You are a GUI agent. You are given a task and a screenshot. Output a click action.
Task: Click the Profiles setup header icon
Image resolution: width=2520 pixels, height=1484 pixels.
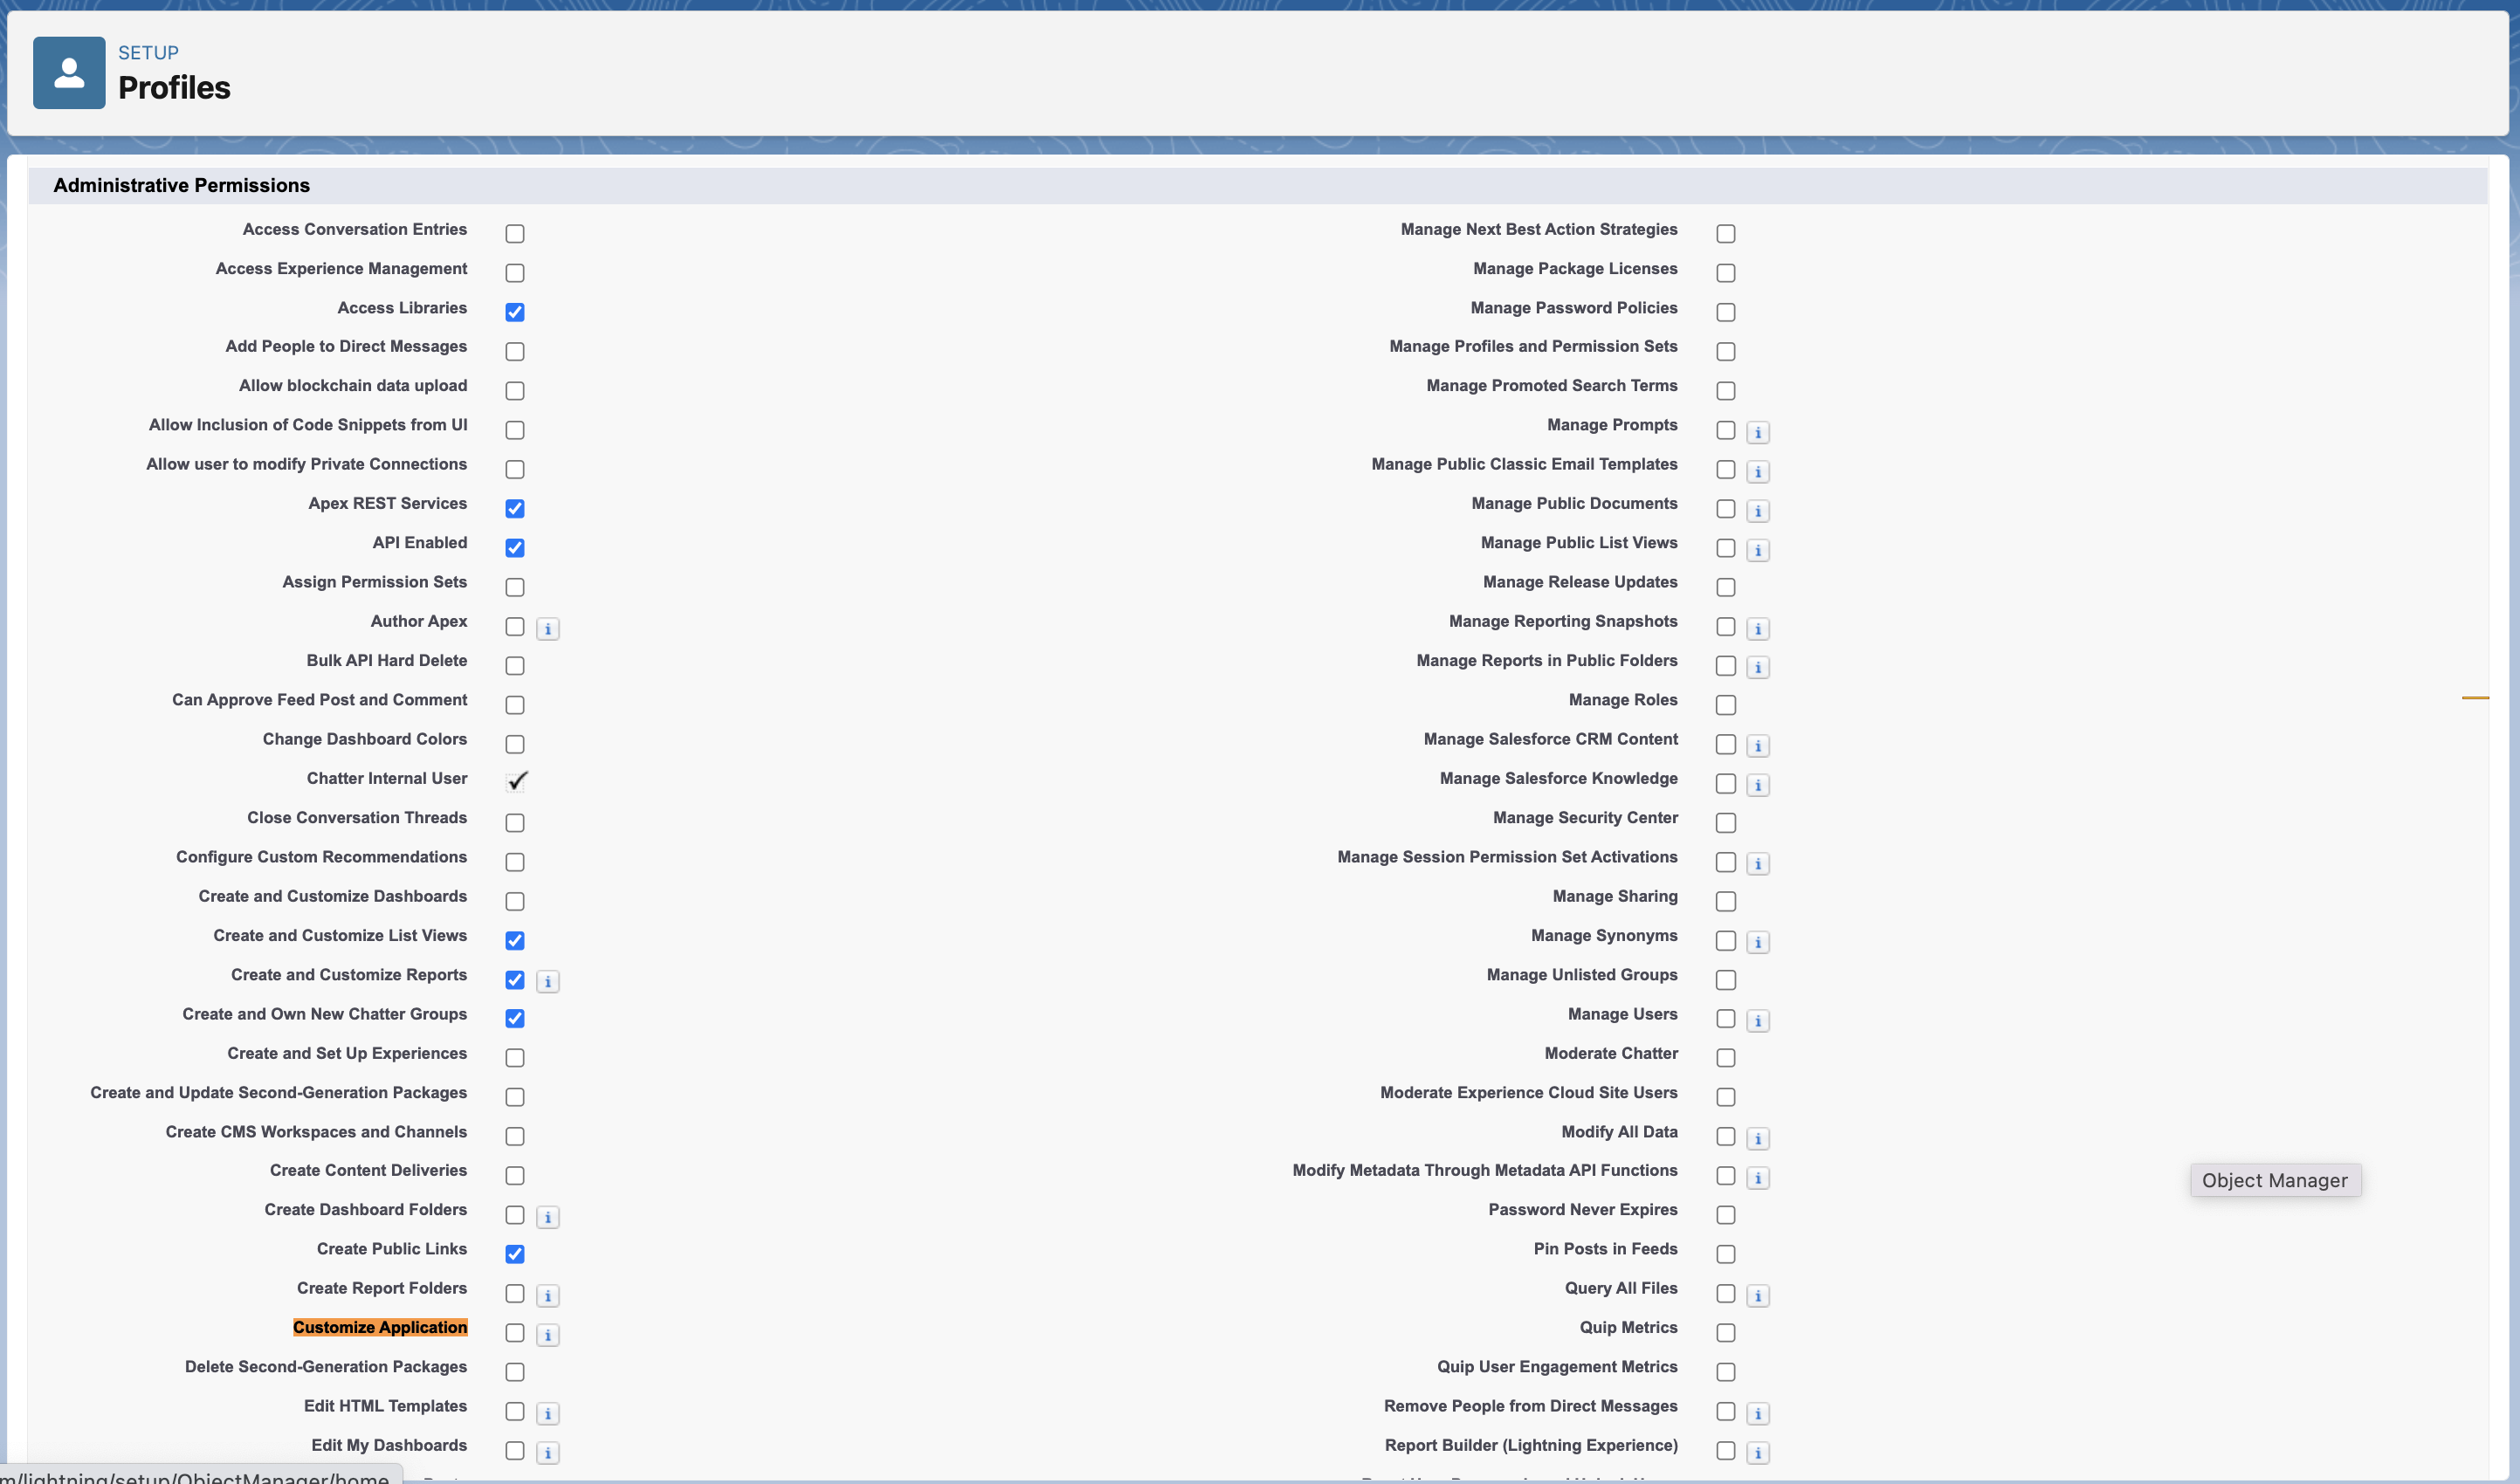point(69,73)
